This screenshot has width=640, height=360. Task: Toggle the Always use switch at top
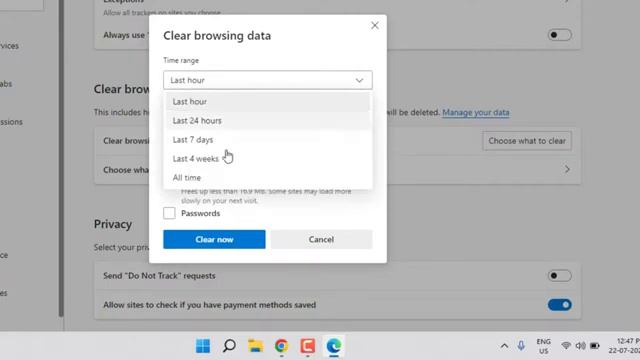(560, 35)
